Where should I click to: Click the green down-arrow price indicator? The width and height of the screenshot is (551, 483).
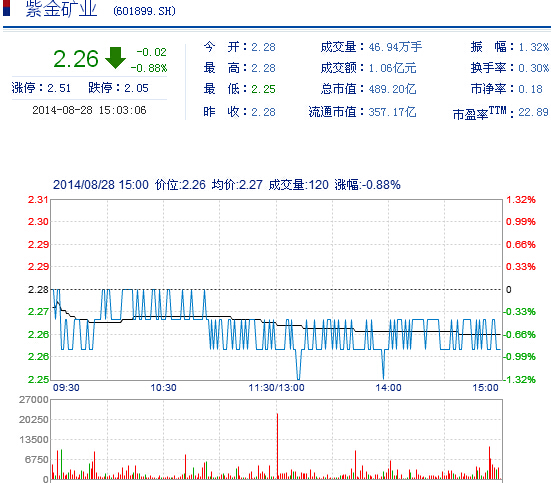[115, 58]
